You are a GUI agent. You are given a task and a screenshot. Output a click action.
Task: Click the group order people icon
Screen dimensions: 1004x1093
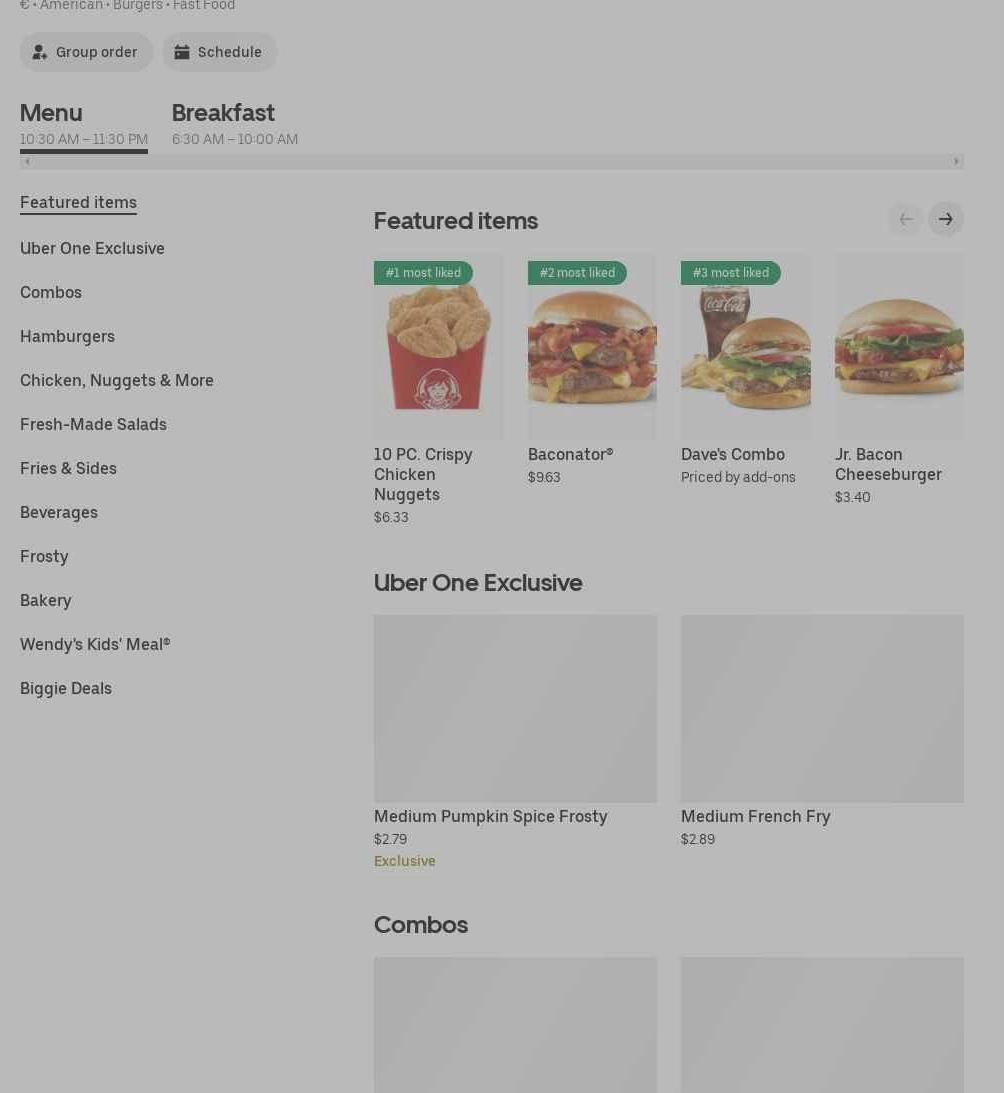40,52
